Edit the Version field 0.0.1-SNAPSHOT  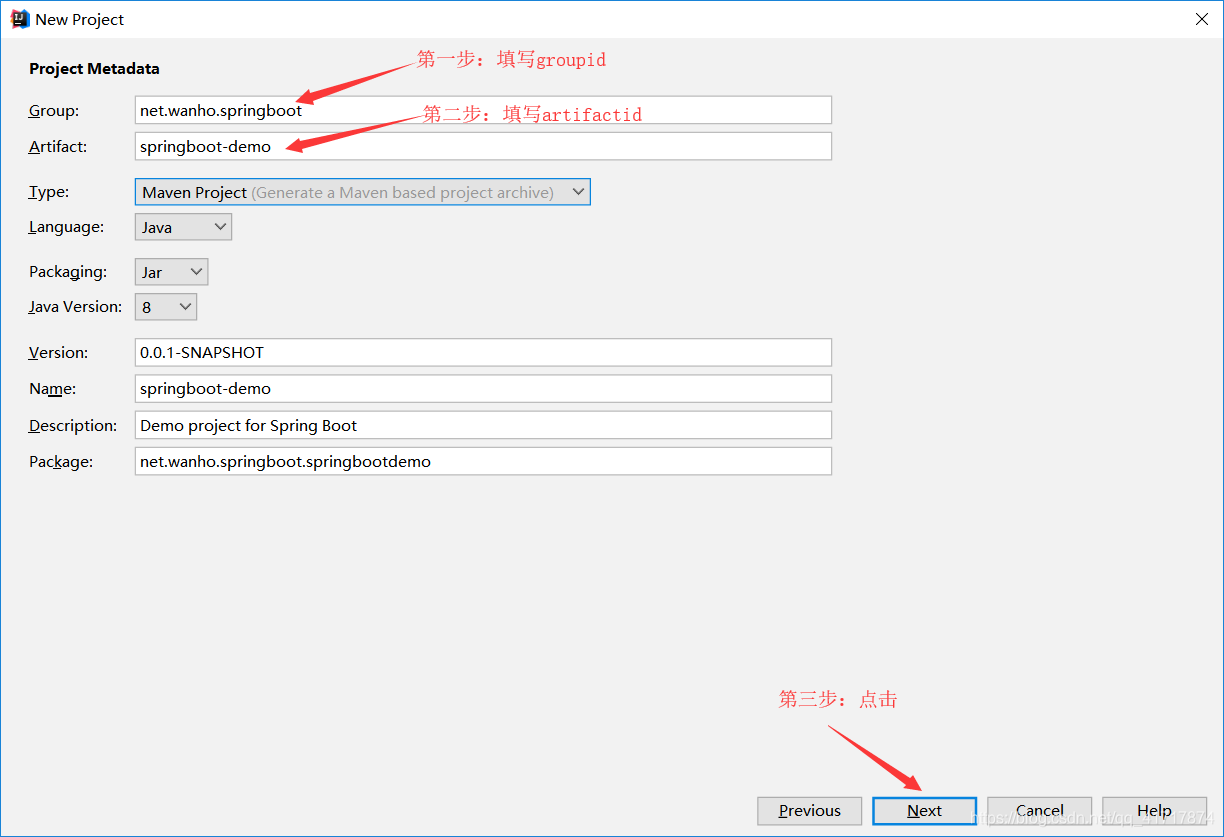483,352
